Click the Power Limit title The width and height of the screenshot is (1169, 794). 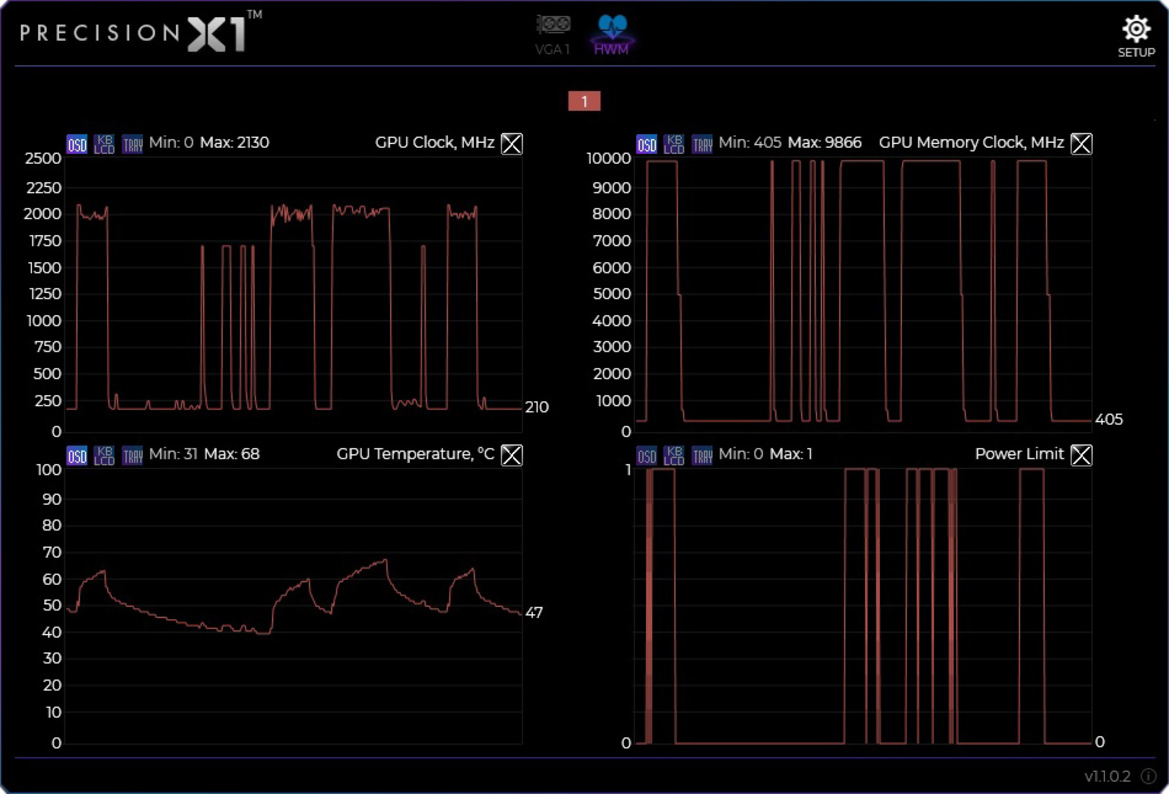click(x=1019, y=454)
